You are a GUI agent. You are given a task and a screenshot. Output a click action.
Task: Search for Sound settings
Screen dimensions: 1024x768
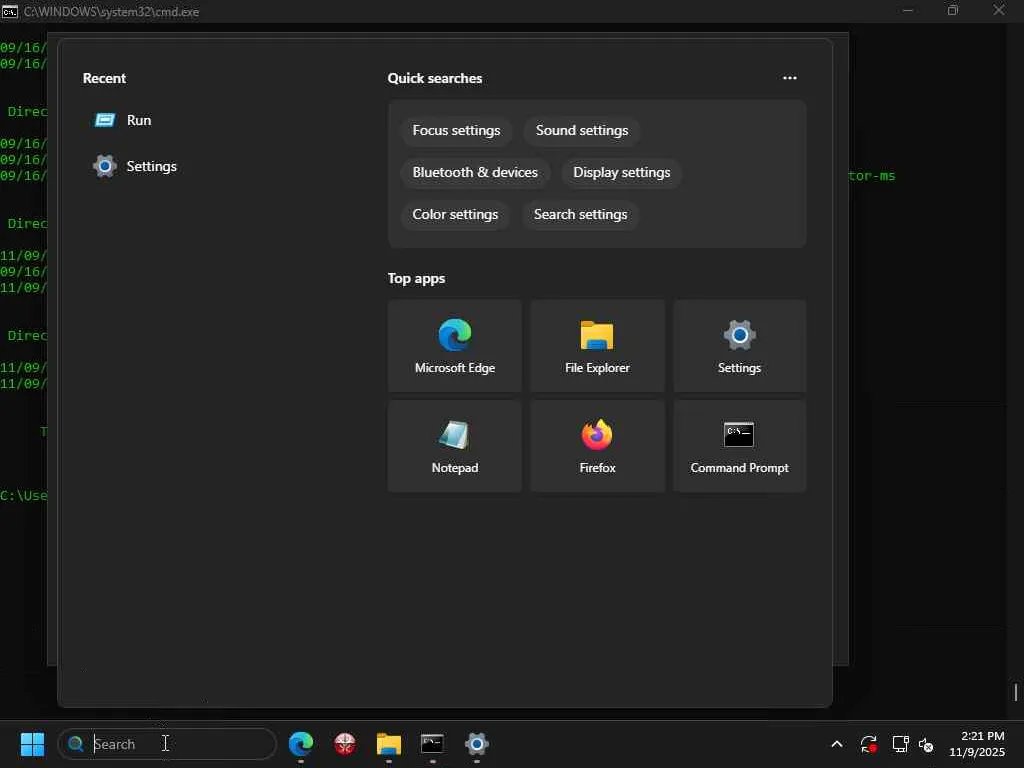click(x=582, y=131)
